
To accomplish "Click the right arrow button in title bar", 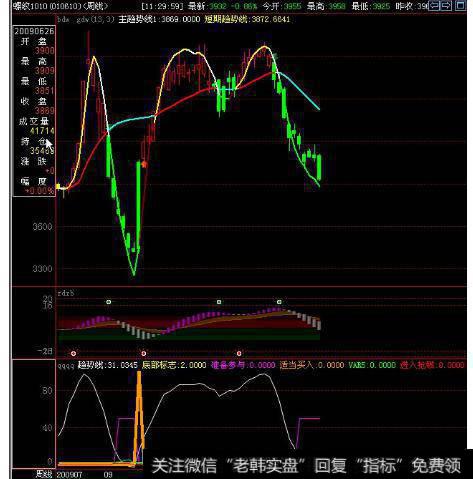I will (x=446, y=6).
